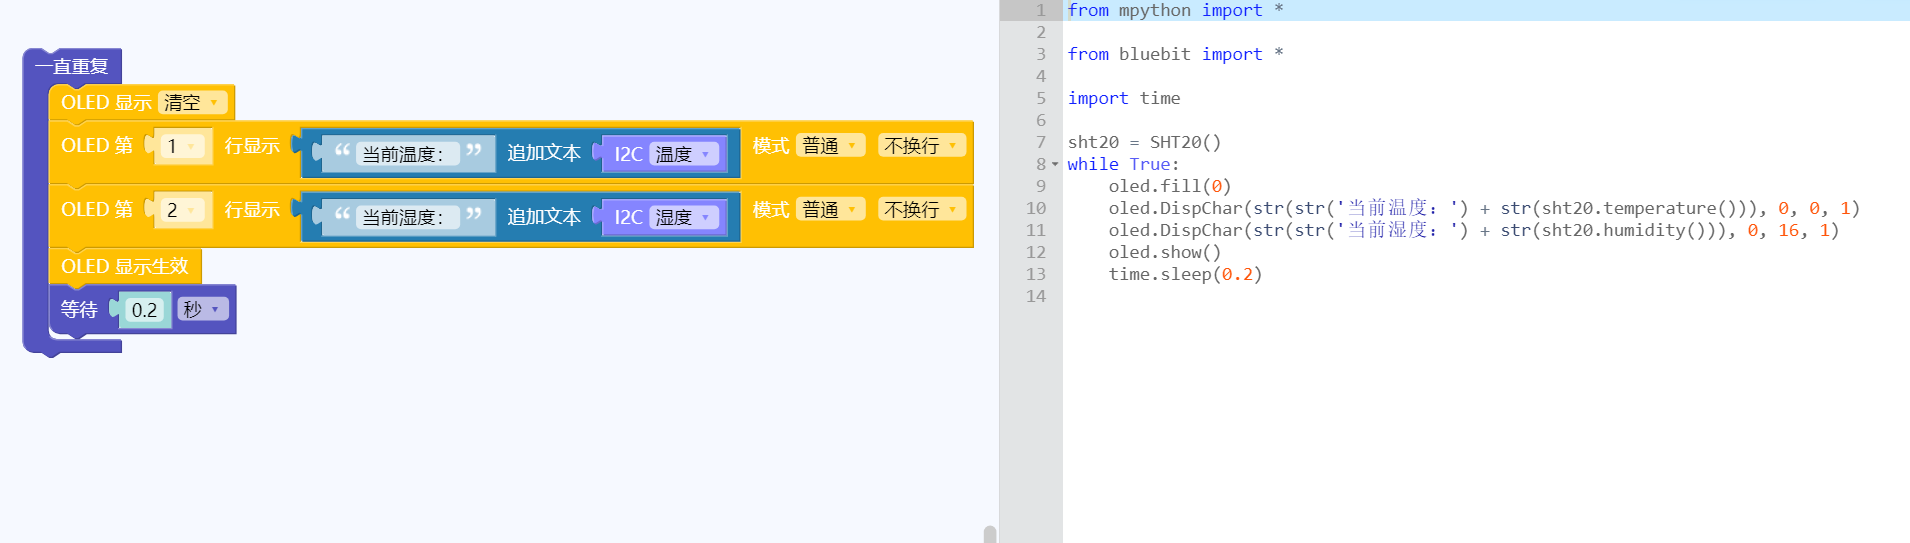Collapse the while True code fold arrow
This screenshot has width=1910, height=543.
tap(1055, 165)
